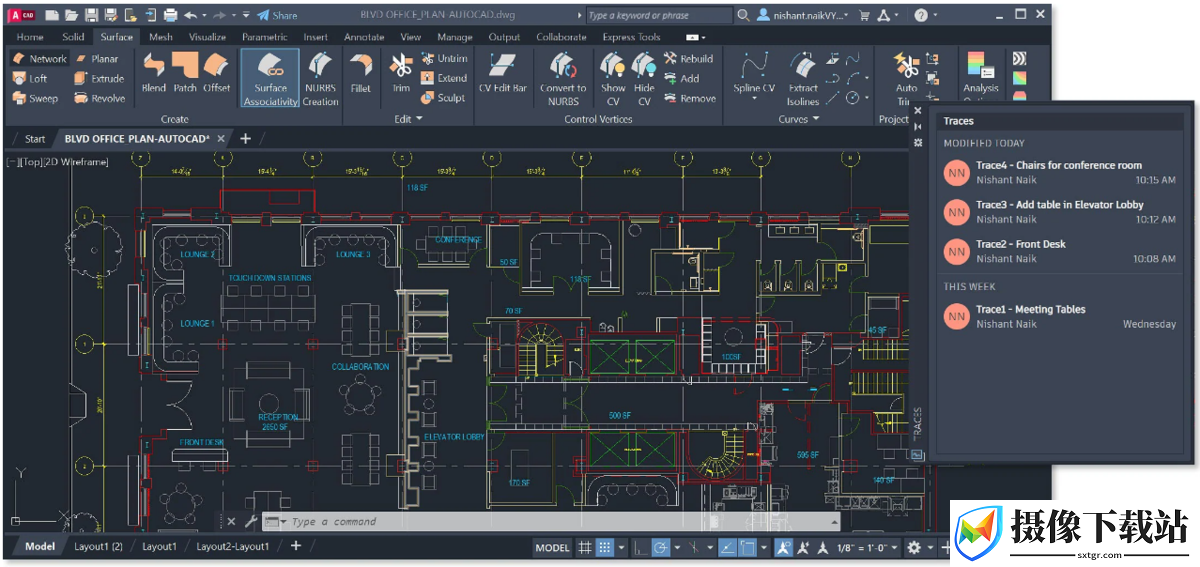This screenshot has width=1200, height=567.
Task: Click Add in Control Vertices panel
Action: tap(681, 79)
